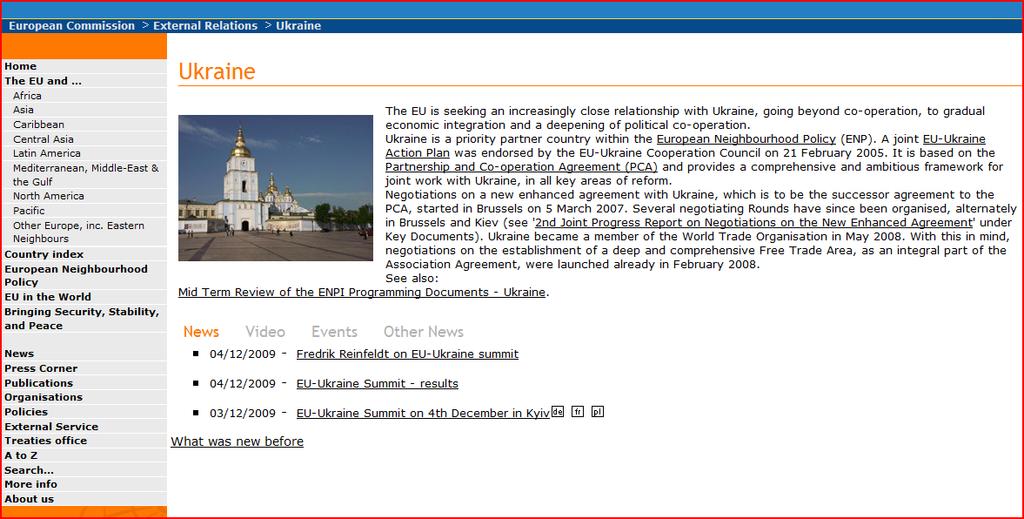
Task: Open EU-Ukraine Summit - results link
Action: [x=377, y=383]
